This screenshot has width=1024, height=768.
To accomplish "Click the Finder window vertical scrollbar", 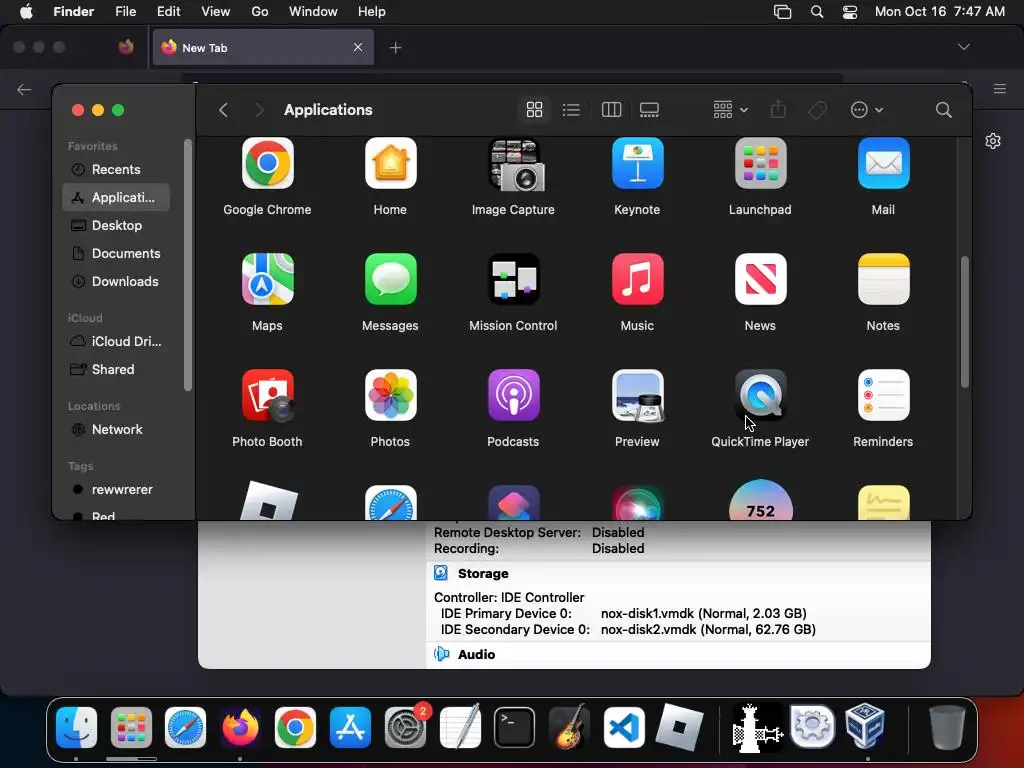I will tap(965, 322).
